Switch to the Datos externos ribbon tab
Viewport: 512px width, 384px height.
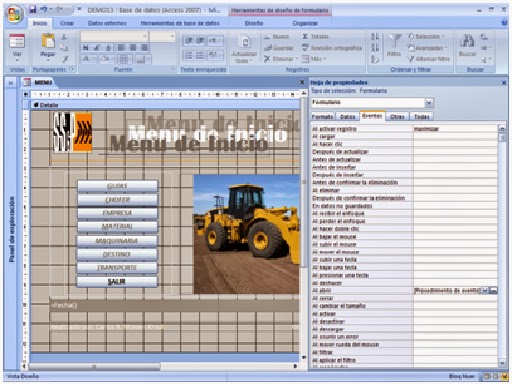click(107, 23)
